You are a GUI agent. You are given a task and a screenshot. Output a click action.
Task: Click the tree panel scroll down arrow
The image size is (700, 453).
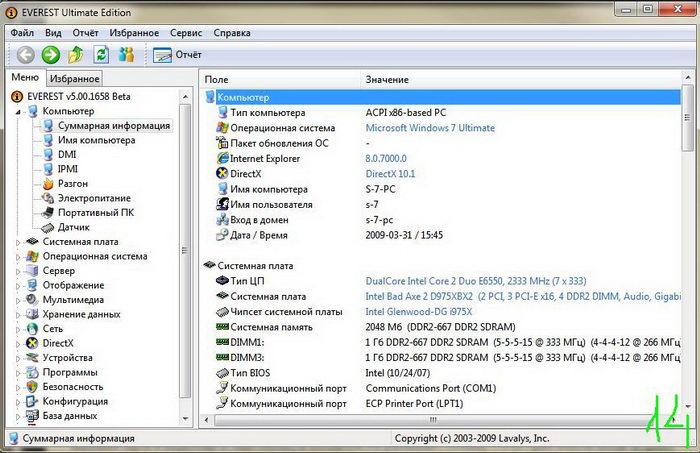[x=186, y=419]
